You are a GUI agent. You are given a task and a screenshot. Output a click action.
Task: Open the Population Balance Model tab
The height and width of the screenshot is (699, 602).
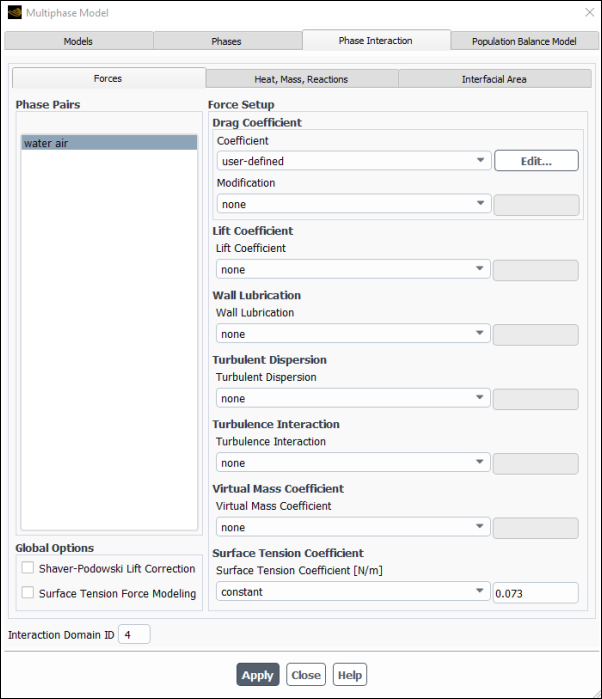[x=524, y=41]
